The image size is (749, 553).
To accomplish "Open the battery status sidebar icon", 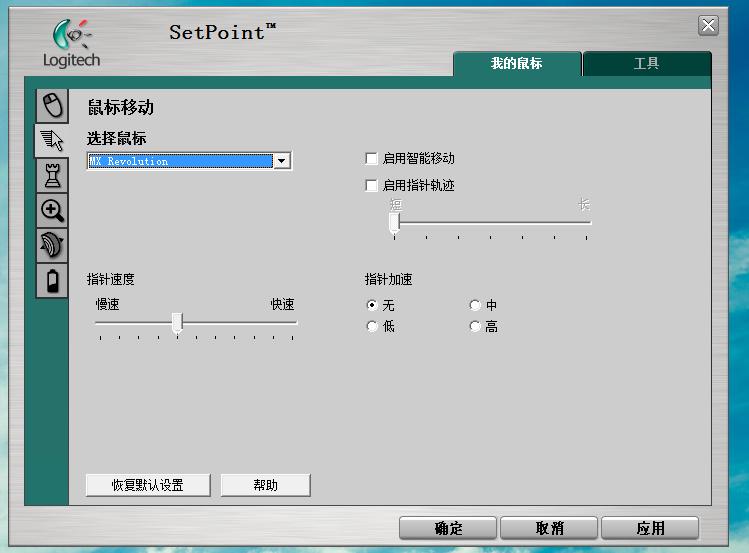I will point(52,280).
